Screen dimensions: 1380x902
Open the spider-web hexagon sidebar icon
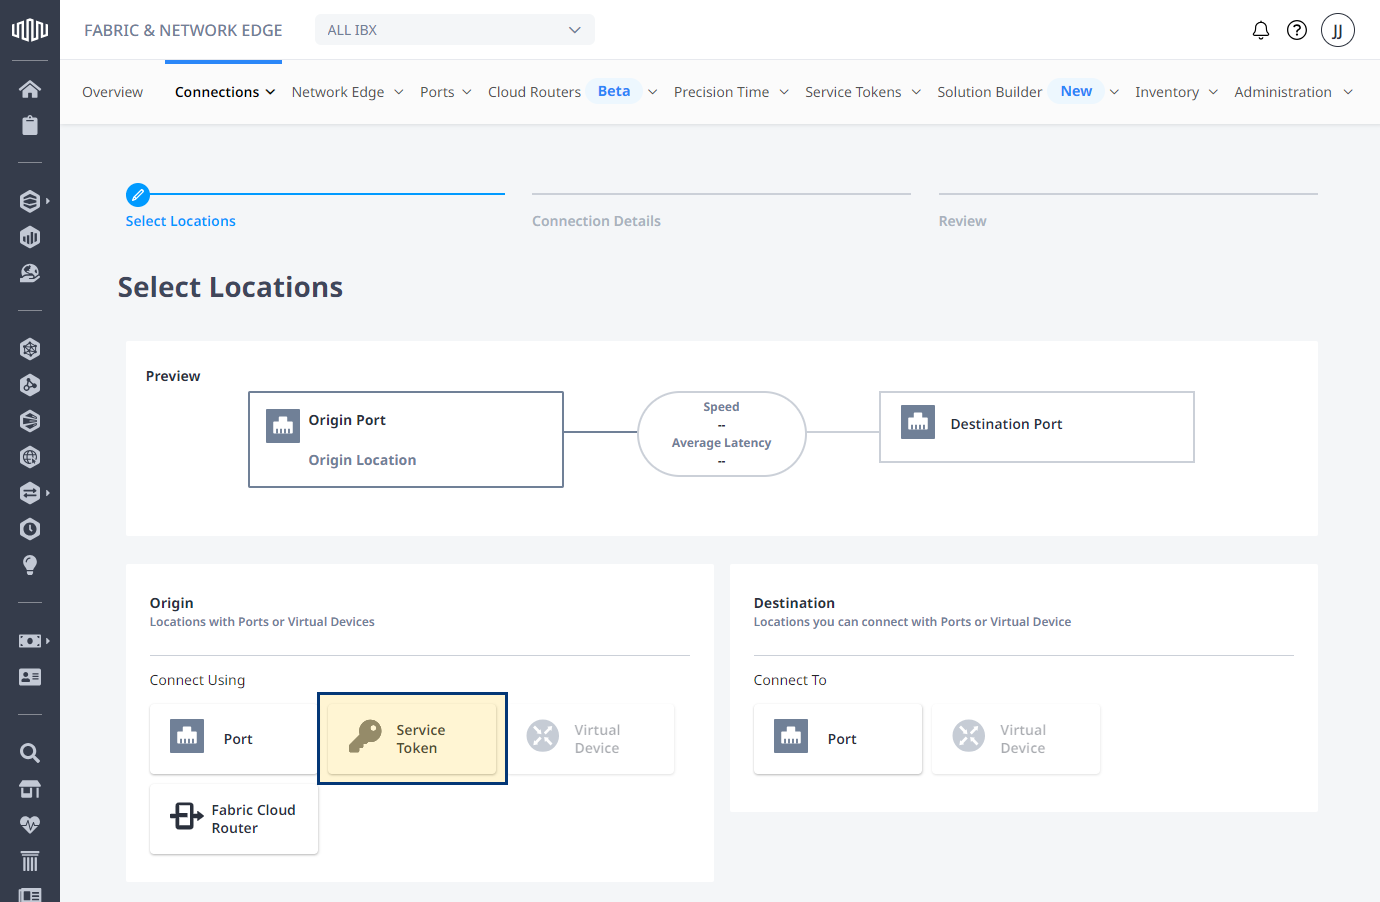click(x=30, y=349)
